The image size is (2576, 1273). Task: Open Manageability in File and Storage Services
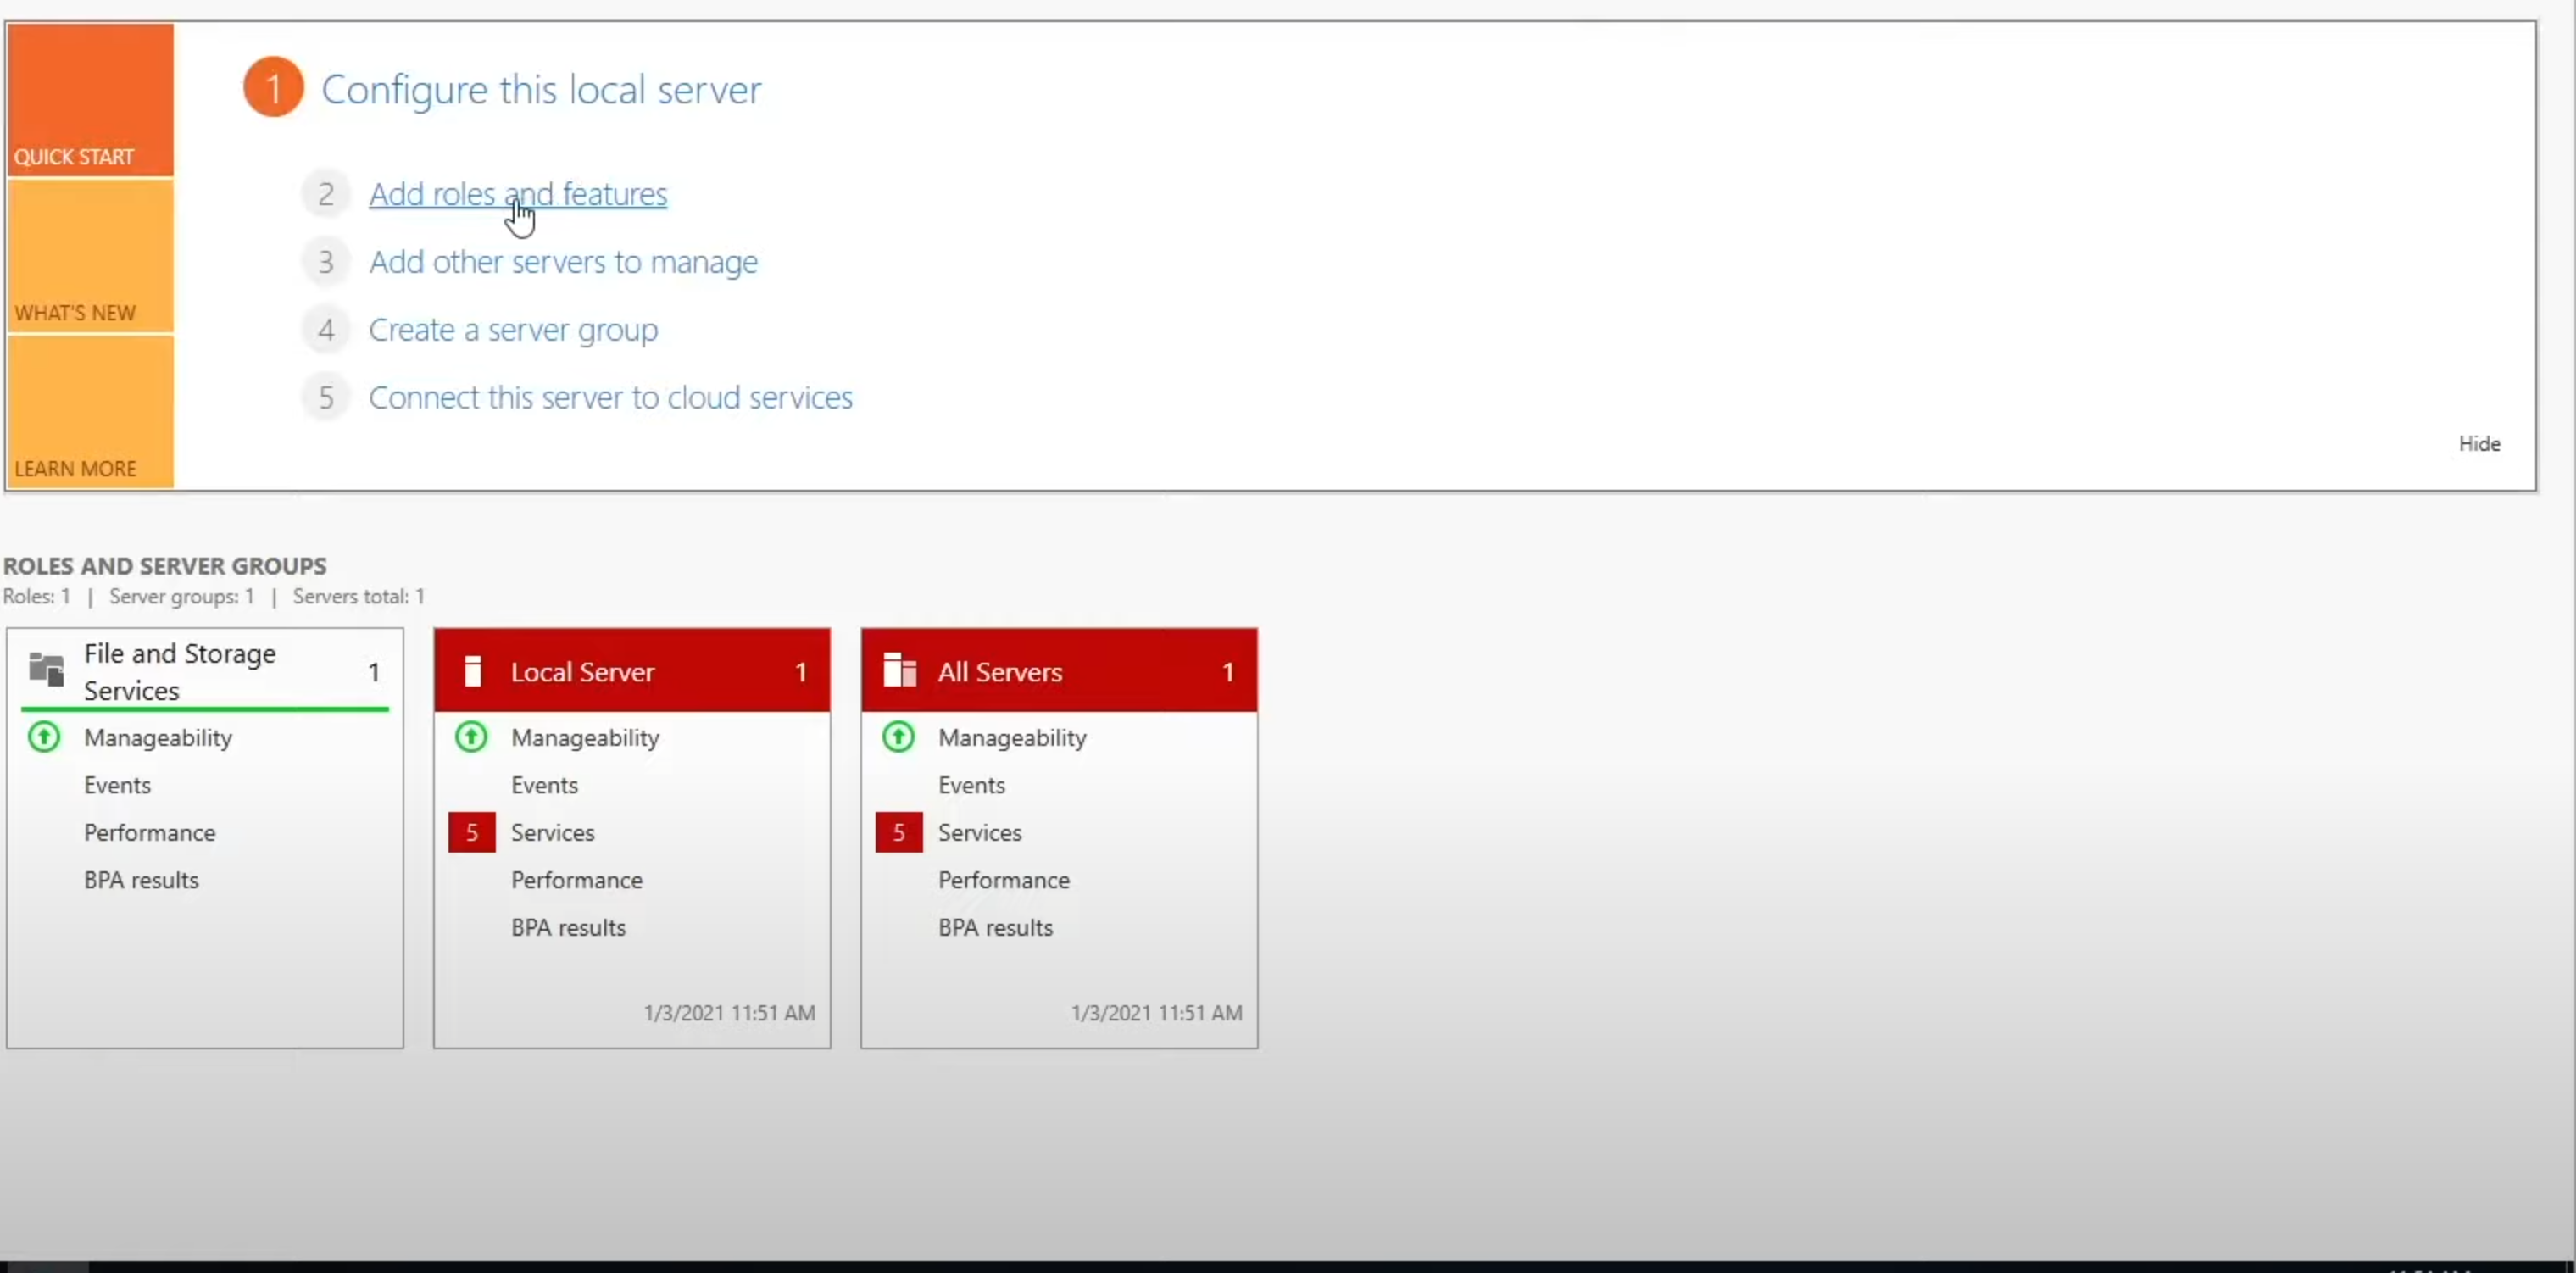pyautogui.click(x=158, y=738)
